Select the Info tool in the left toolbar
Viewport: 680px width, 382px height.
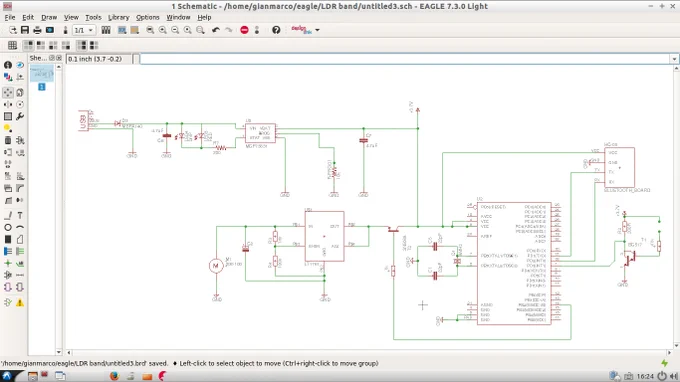8,65
